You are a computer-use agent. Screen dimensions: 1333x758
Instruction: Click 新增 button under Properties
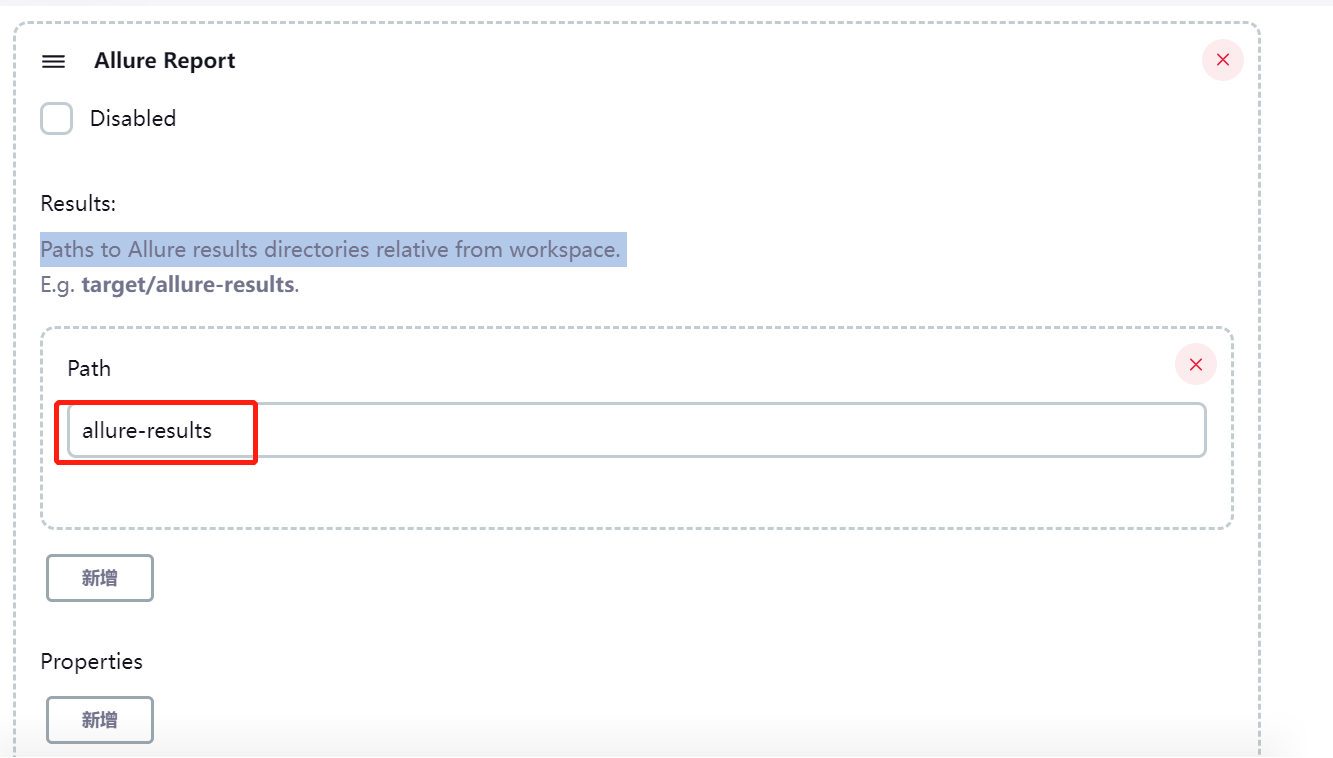pyautogui.click(x=100, y=720)
